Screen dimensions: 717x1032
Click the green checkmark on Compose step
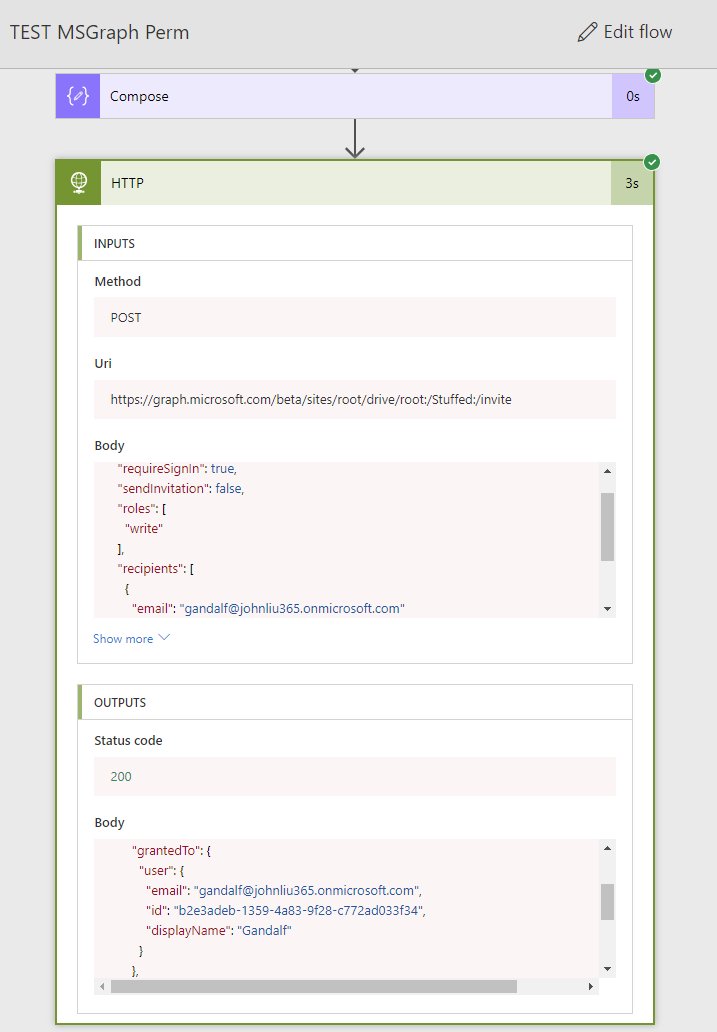653,75
